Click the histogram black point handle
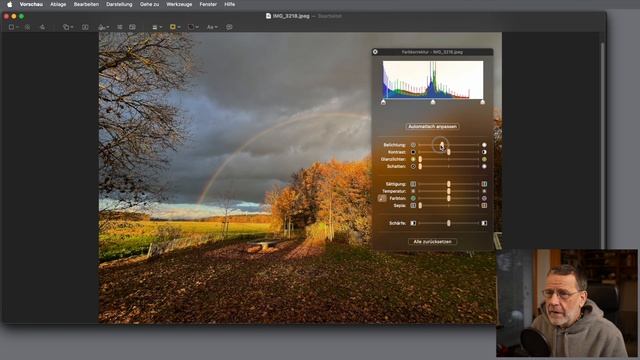This screenshot has width=640, height=360. tap(383, 102)
